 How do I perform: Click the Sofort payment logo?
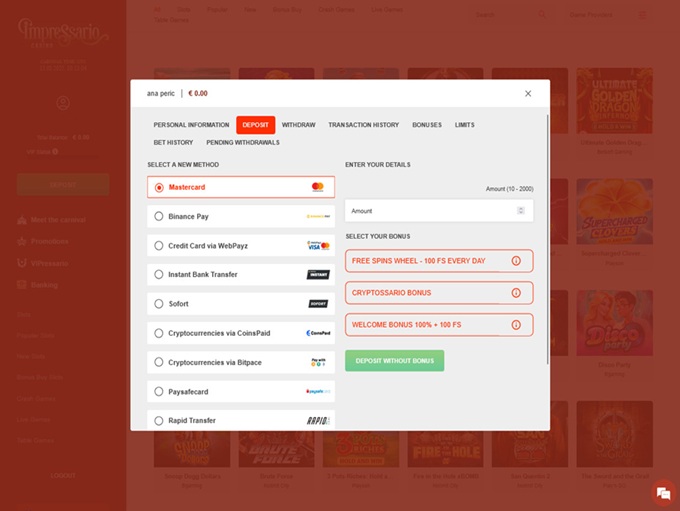click(x=317, y=303)
